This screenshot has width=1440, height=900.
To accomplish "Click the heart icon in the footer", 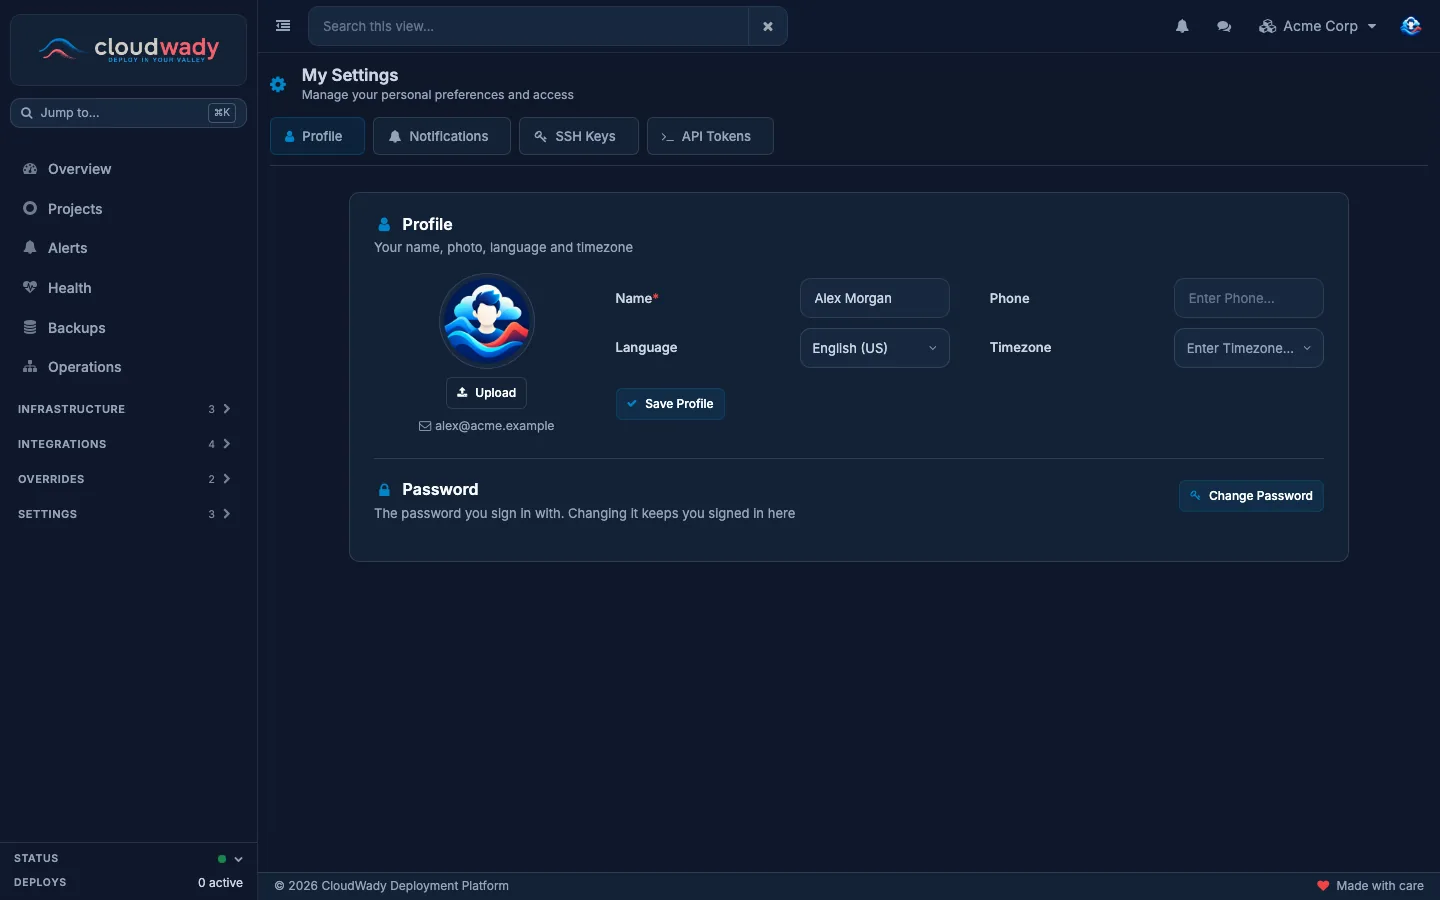I will pyautogui.click(x=1323, y=886).
